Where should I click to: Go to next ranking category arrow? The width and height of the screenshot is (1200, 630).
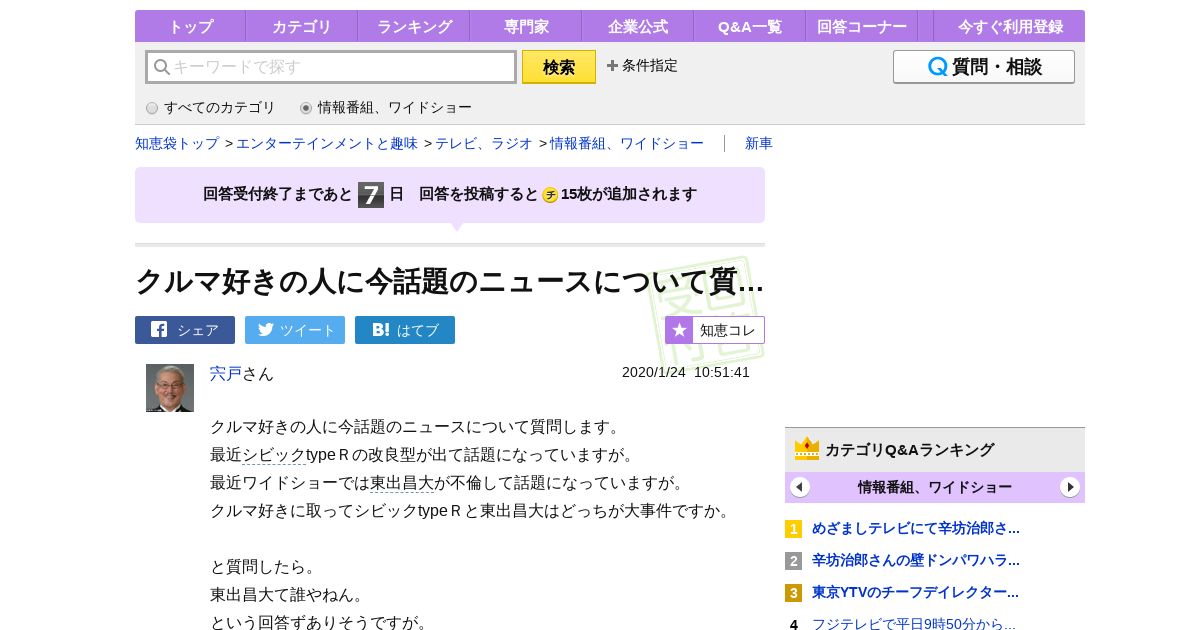(x=1070, y=487)
